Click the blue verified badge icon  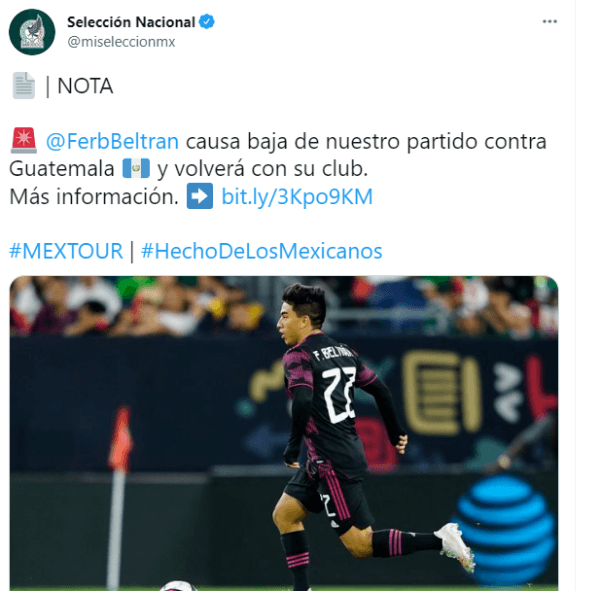(207, 21)
